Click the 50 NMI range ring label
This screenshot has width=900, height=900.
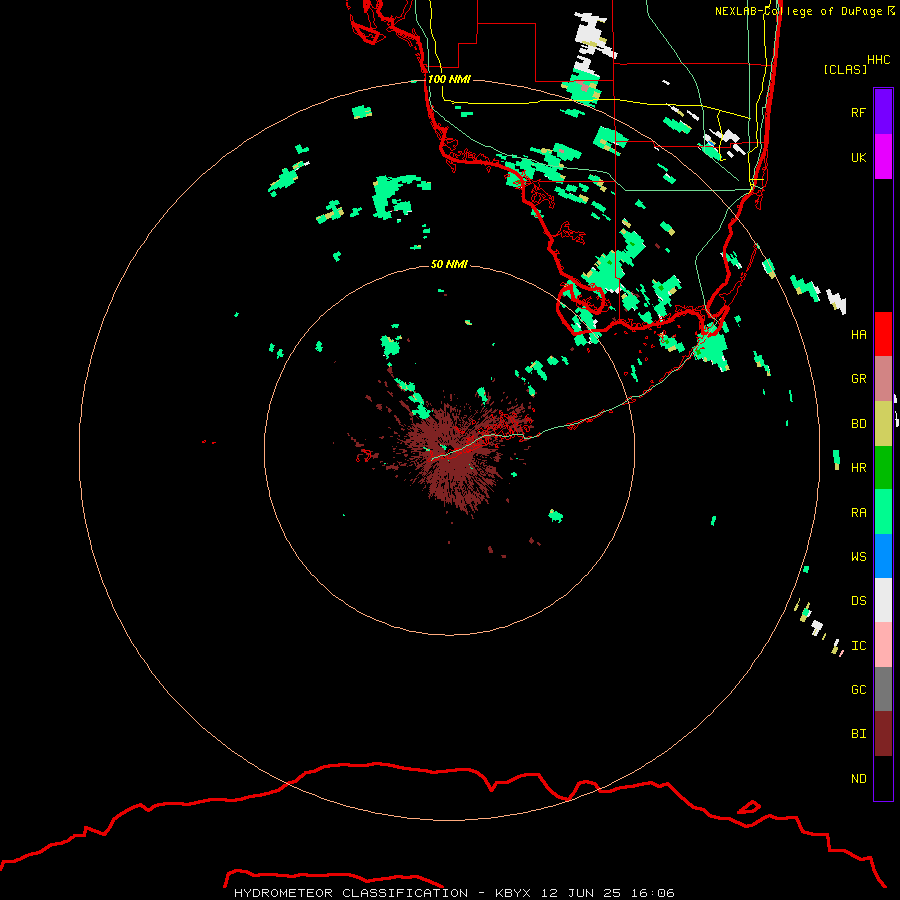tap(449, 264)
